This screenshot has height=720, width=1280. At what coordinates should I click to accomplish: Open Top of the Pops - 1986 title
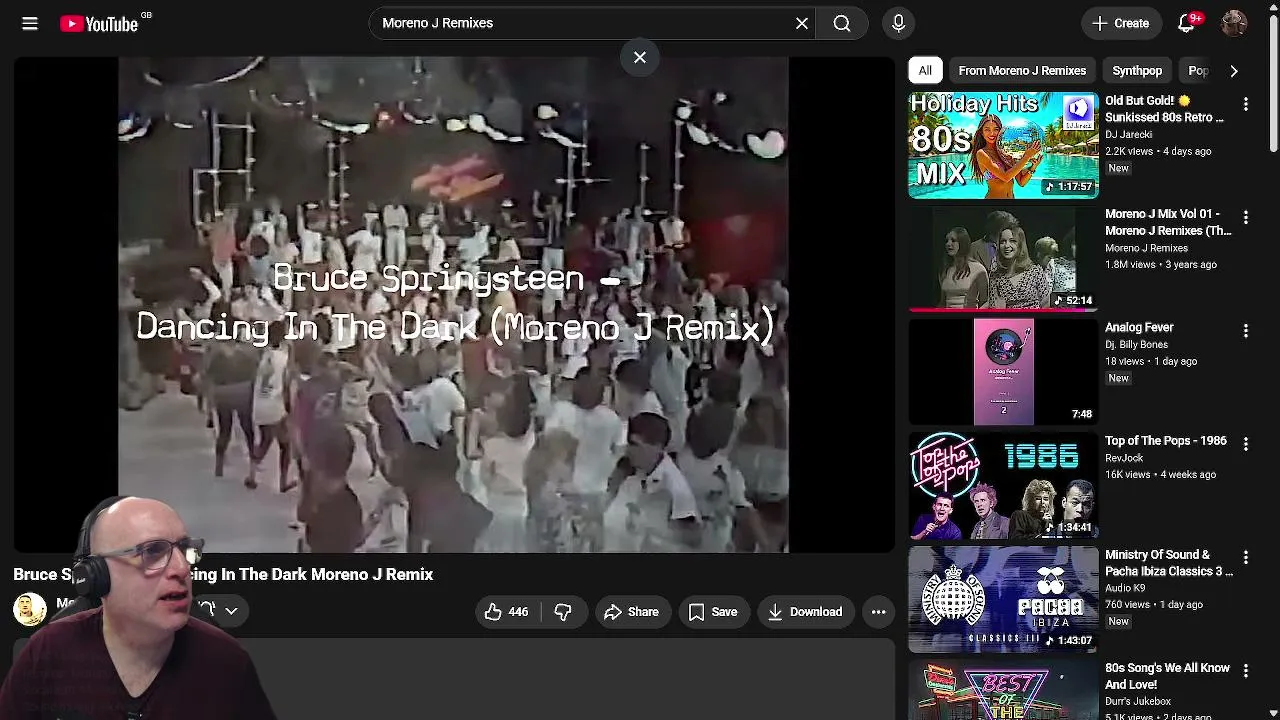pos(1166,441)
